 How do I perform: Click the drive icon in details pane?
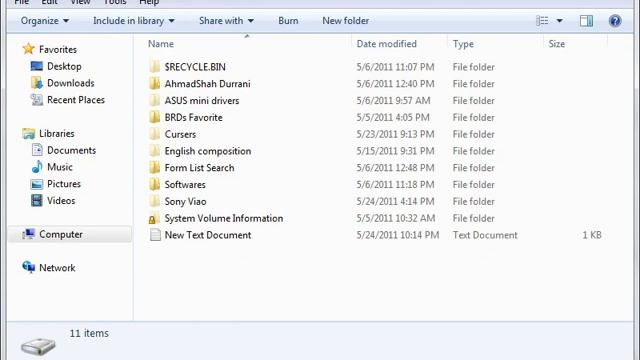38,346
